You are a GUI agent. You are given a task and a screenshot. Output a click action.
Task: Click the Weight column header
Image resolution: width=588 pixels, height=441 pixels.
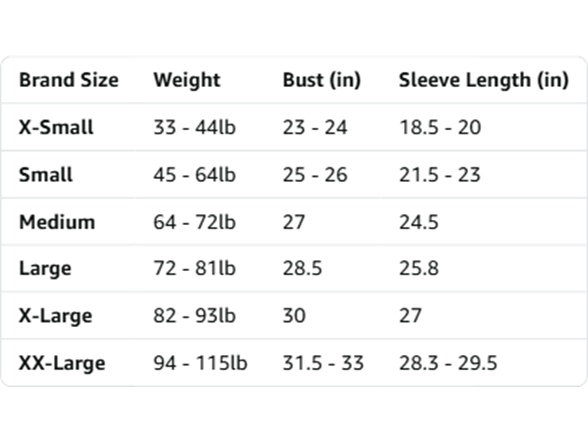187,81
